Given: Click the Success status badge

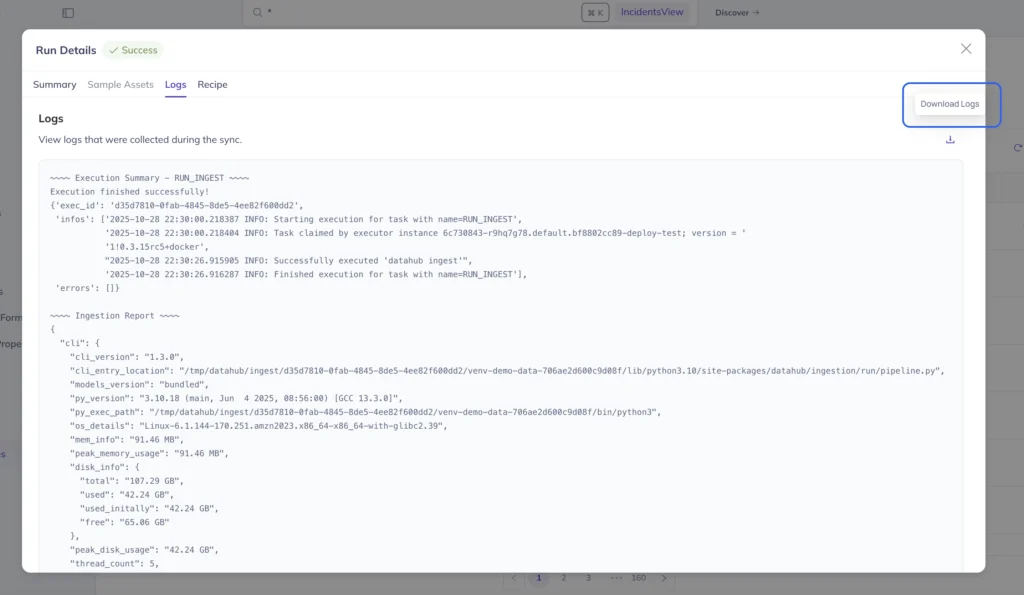Looking at the screenshot, I should pos(132,49).
